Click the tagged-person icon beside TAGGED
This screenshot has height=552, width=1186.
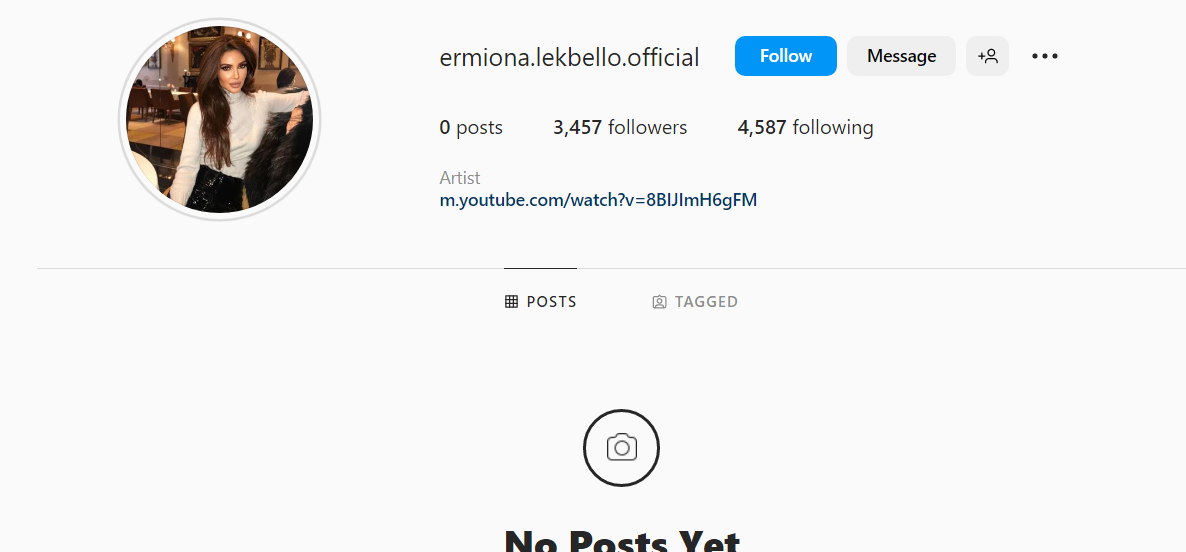pos(659,302)
